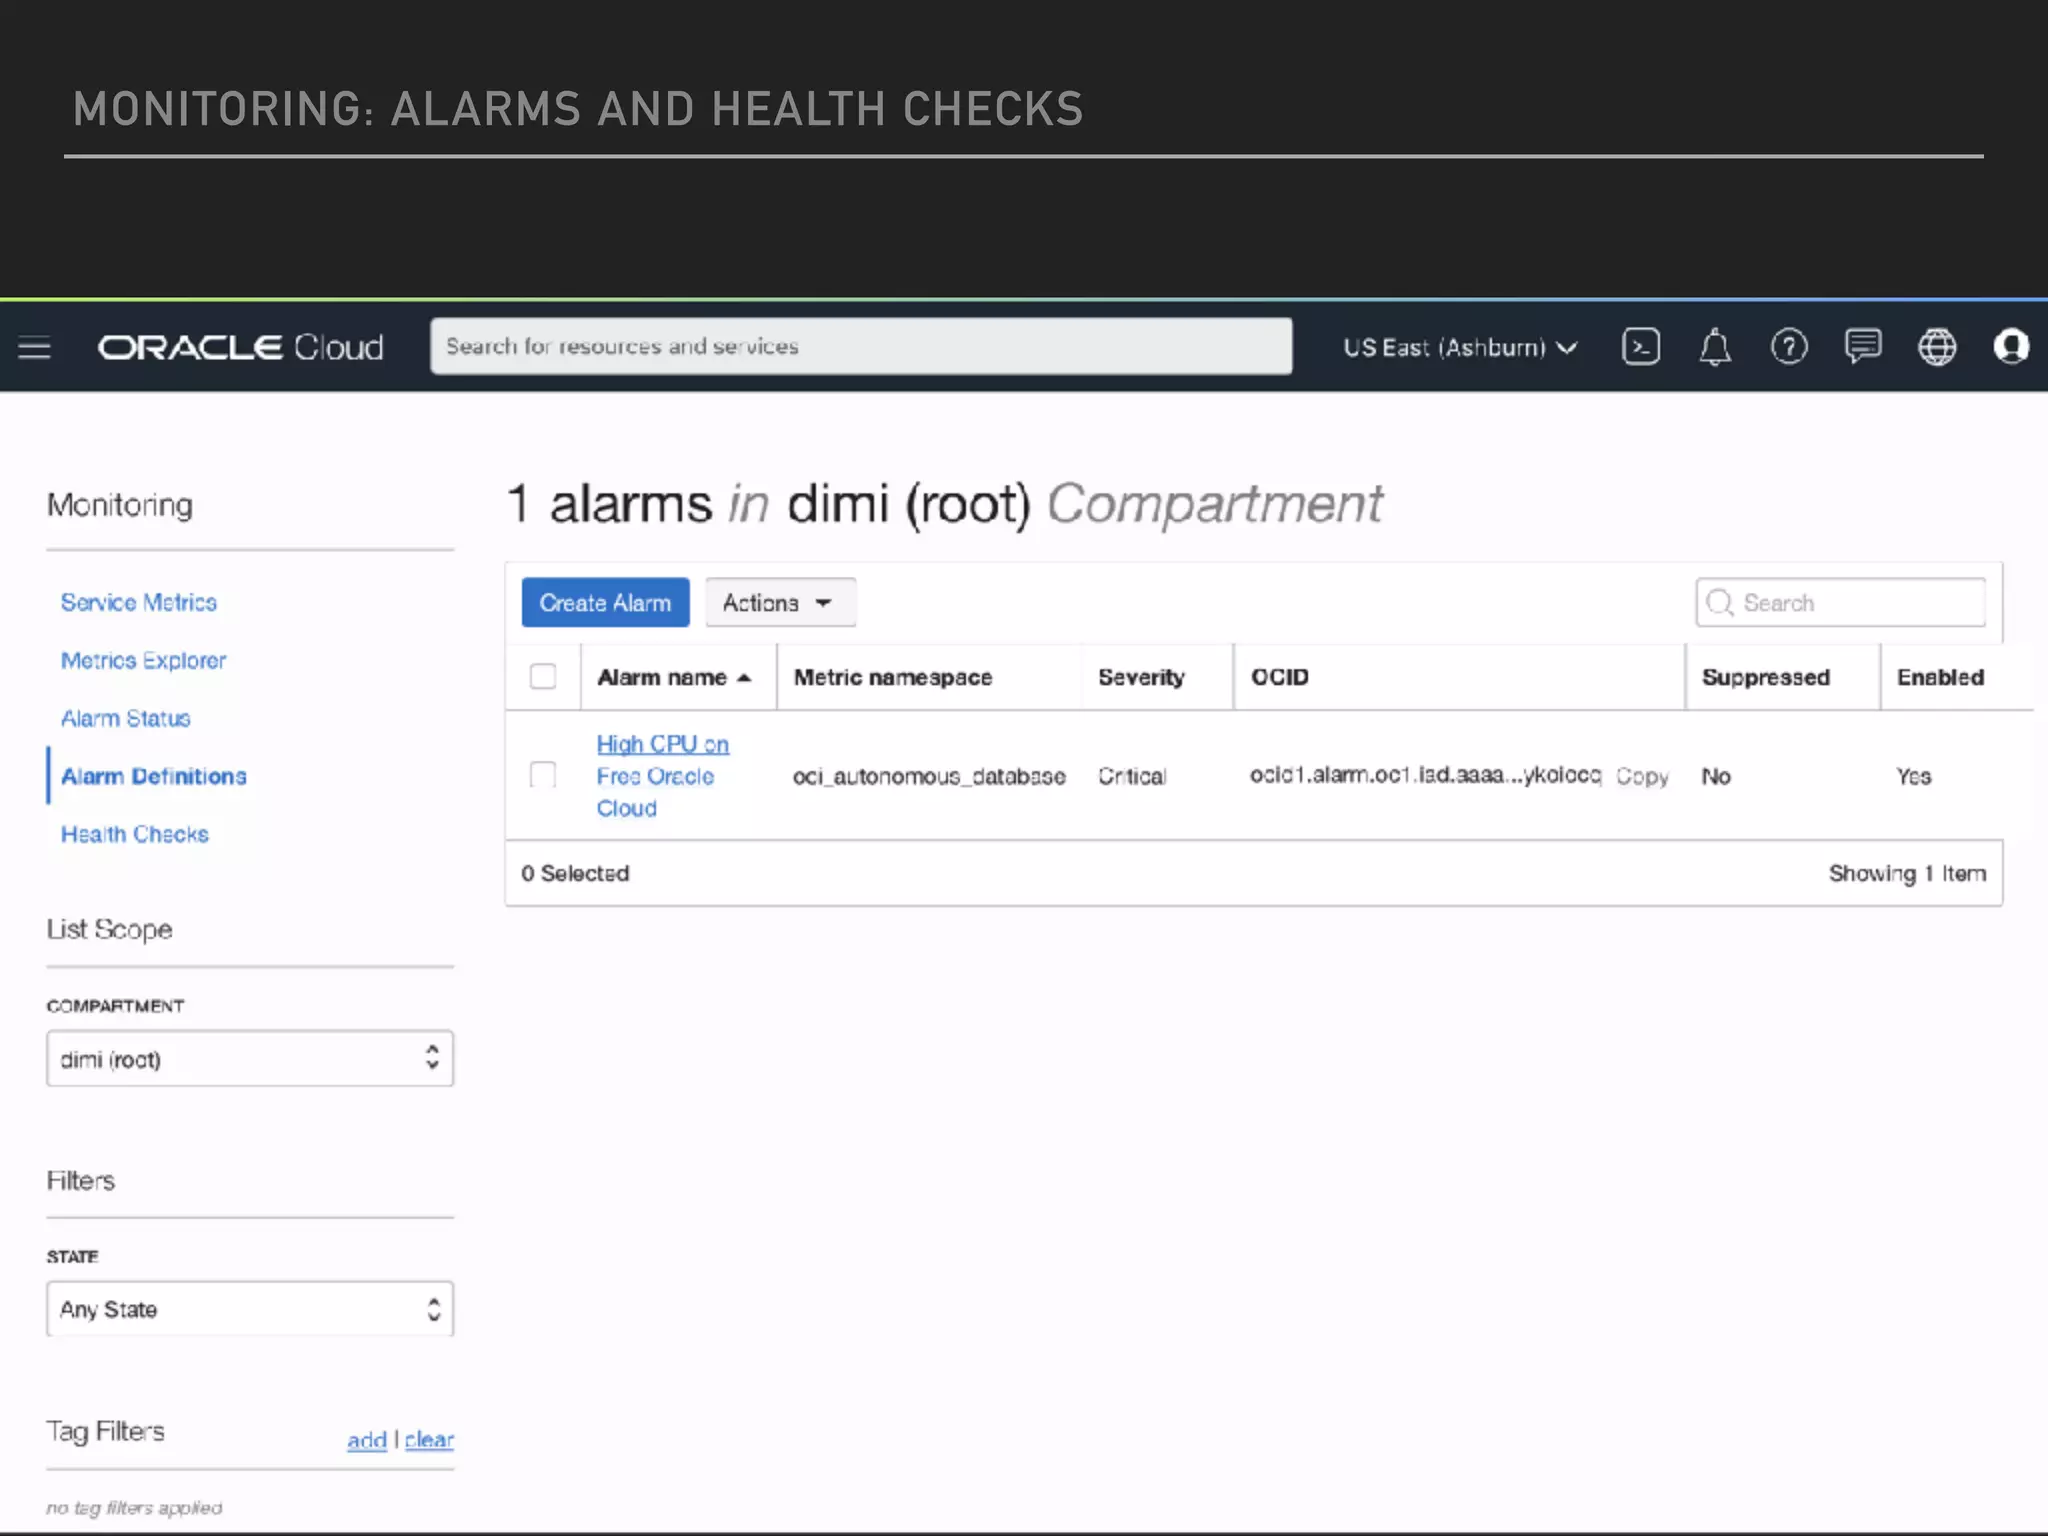Click the Metric namespace column header
This screenshot has width=2048, height=1536.
click(x=893, y=677)
